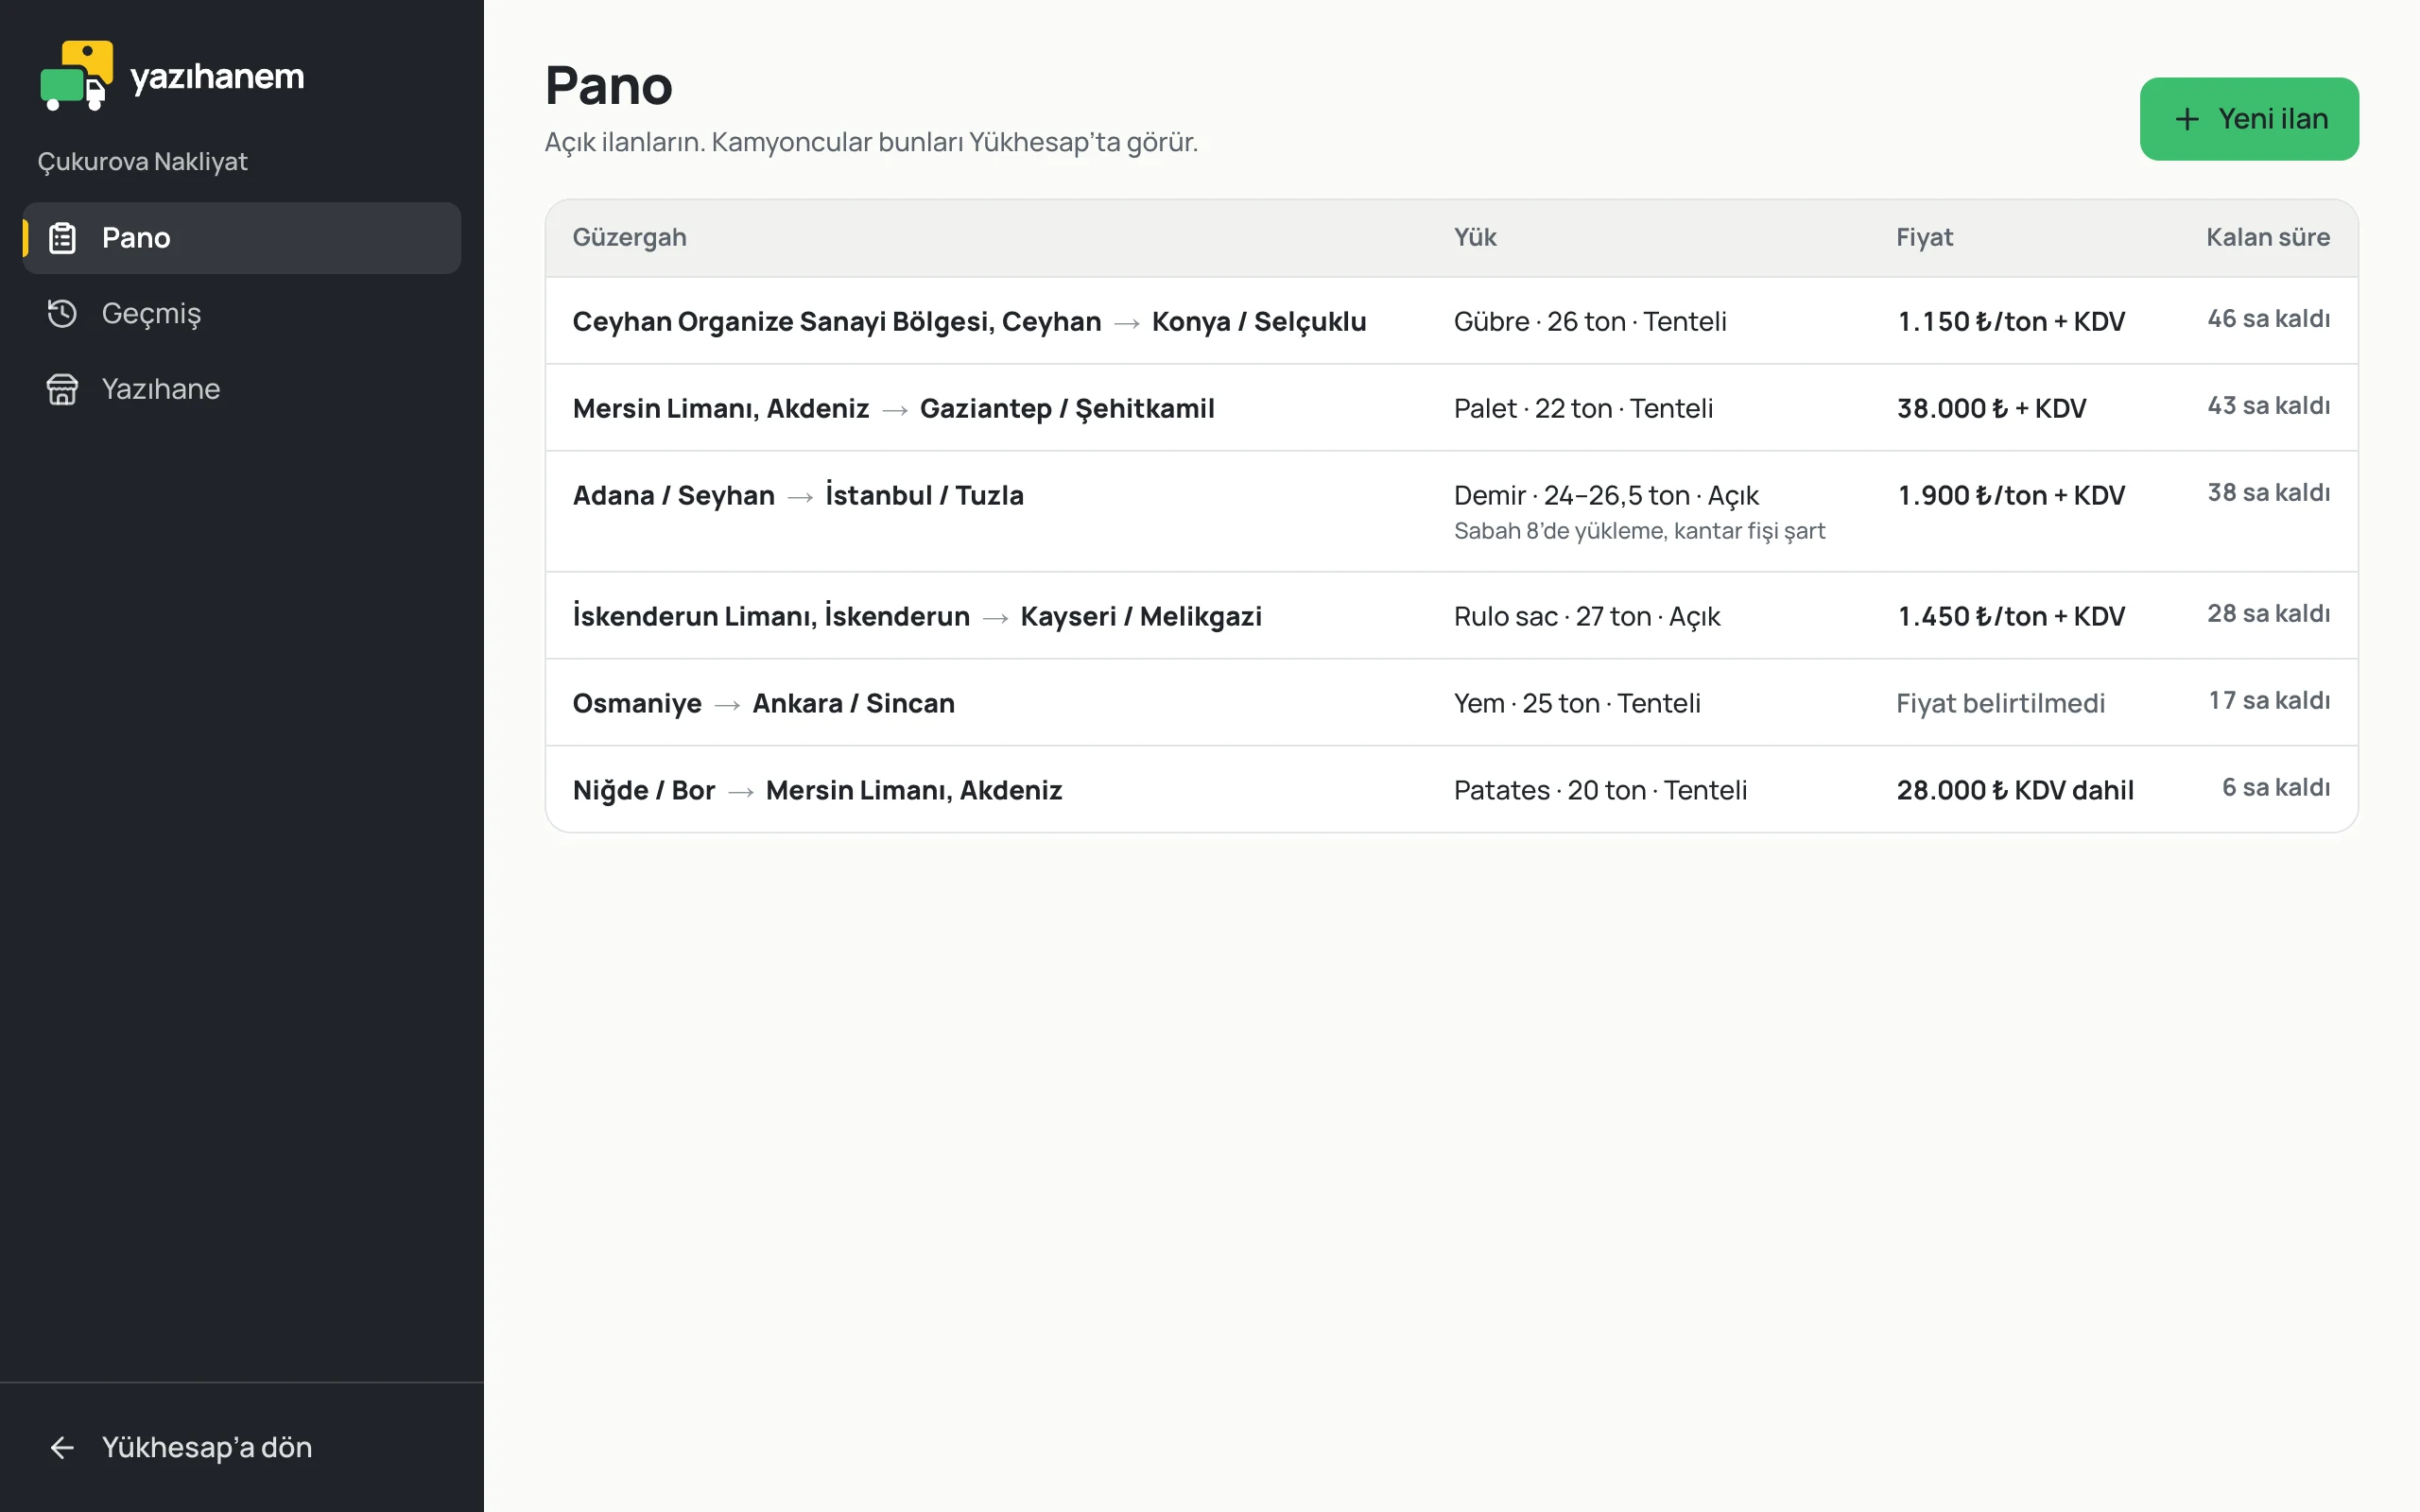The image size is (2420, 1512).
Task: Open the Osmaniye to Ankara / Sincan route
Action: pos(1451,703)
